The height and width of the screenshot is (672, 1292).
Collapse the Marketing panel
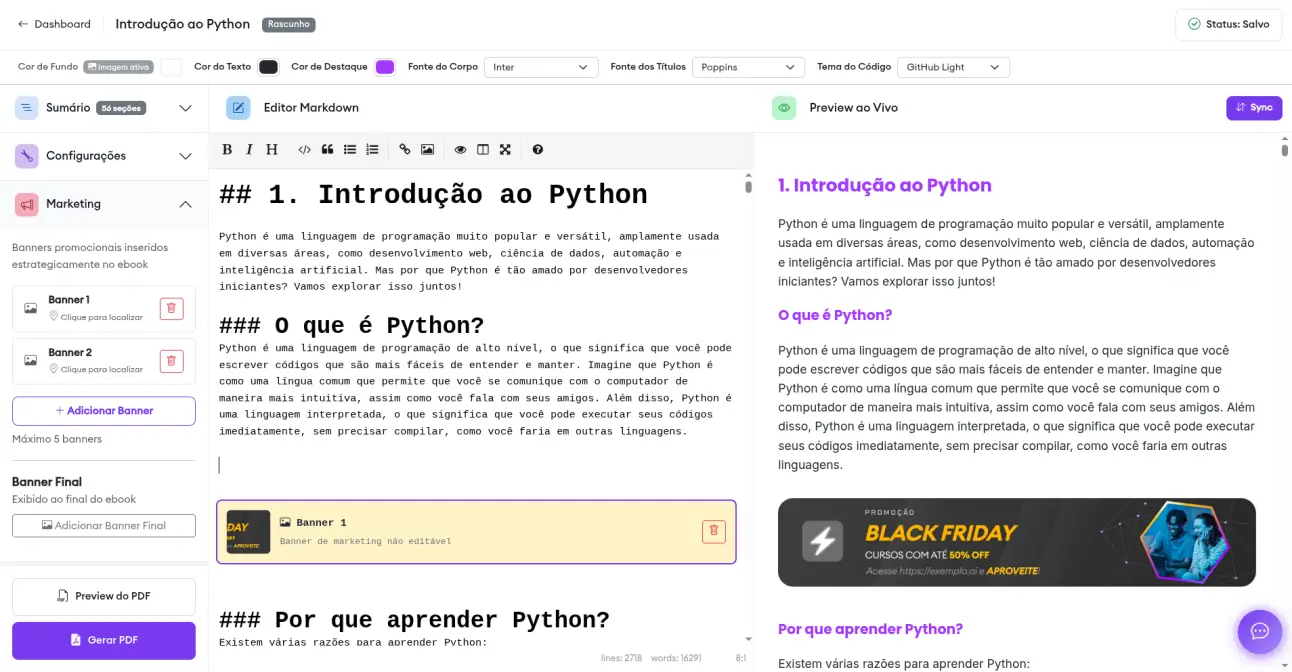click(185, 204)
